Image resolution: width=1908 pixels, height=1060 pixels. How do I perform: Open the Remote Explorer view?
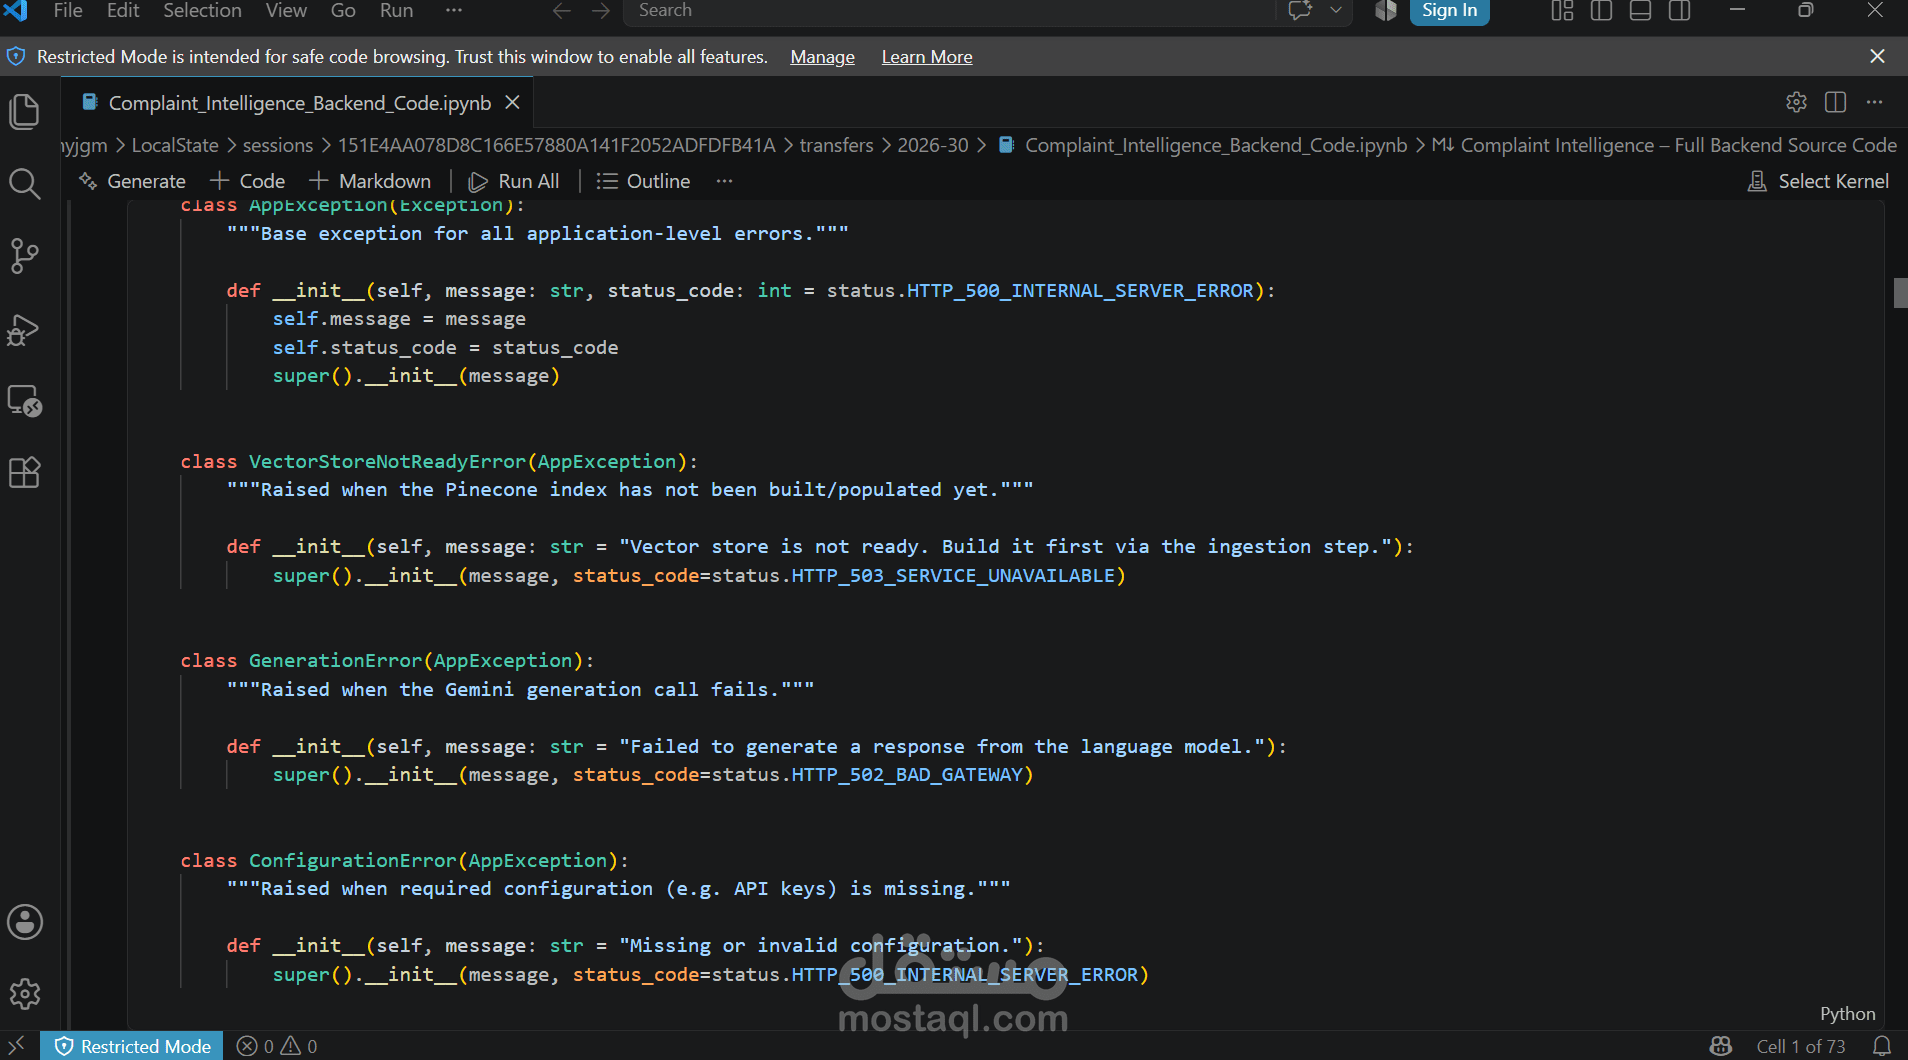point(24,401)
